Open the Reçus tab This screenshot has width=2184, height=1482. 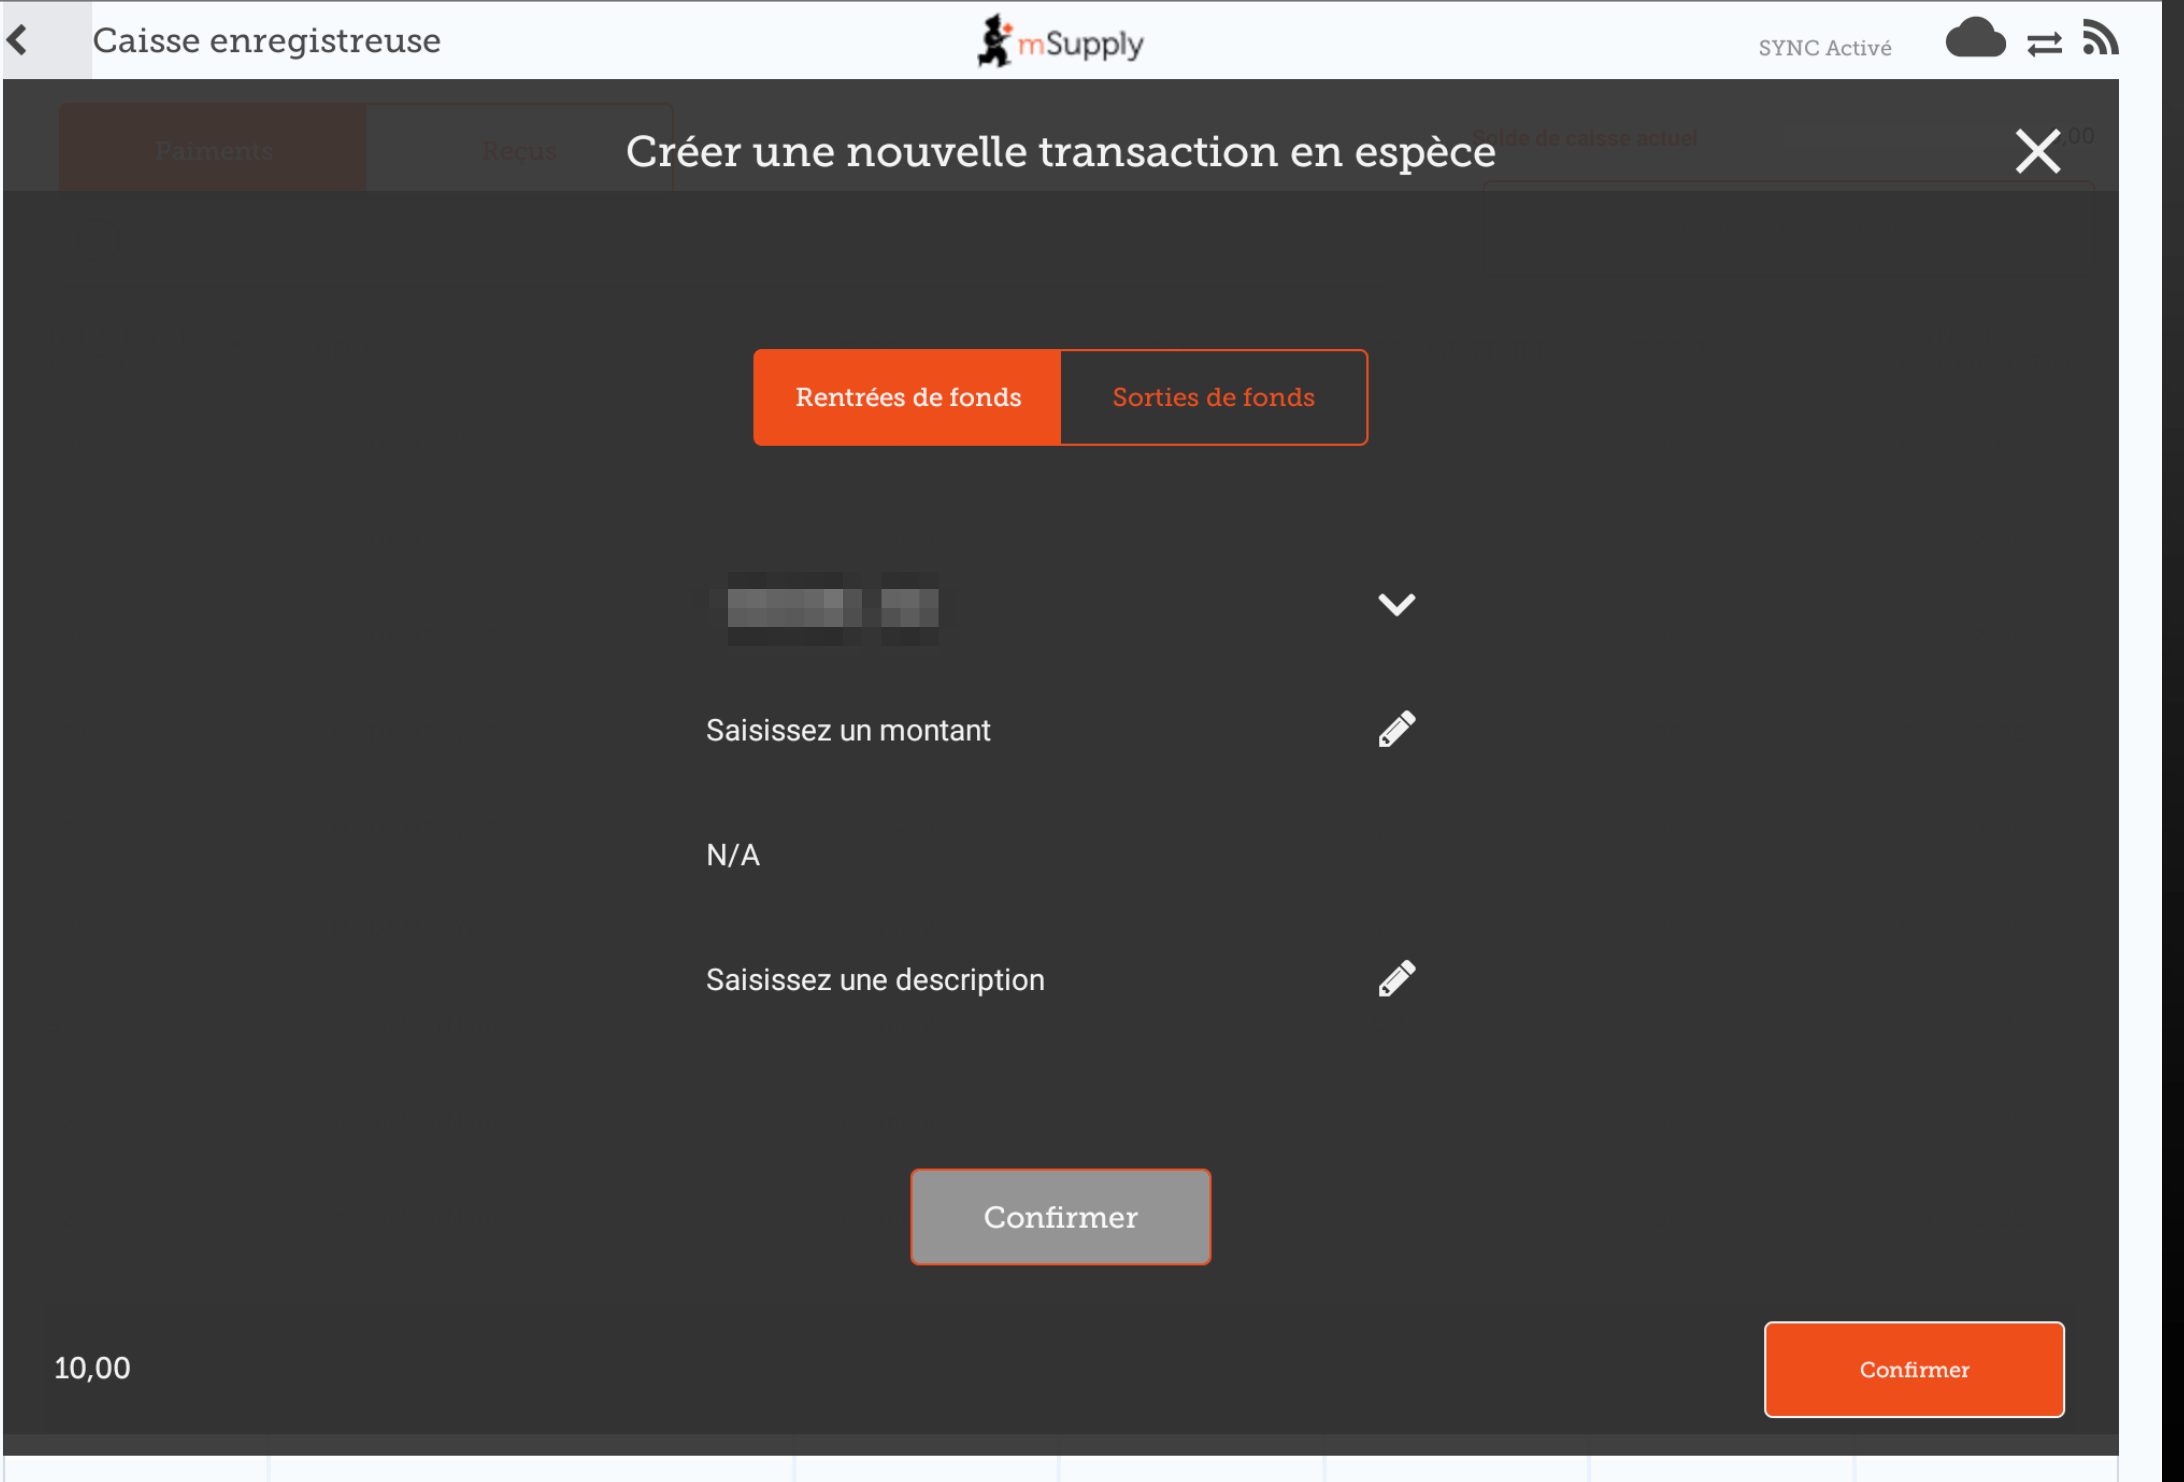(x=519, y=150)
